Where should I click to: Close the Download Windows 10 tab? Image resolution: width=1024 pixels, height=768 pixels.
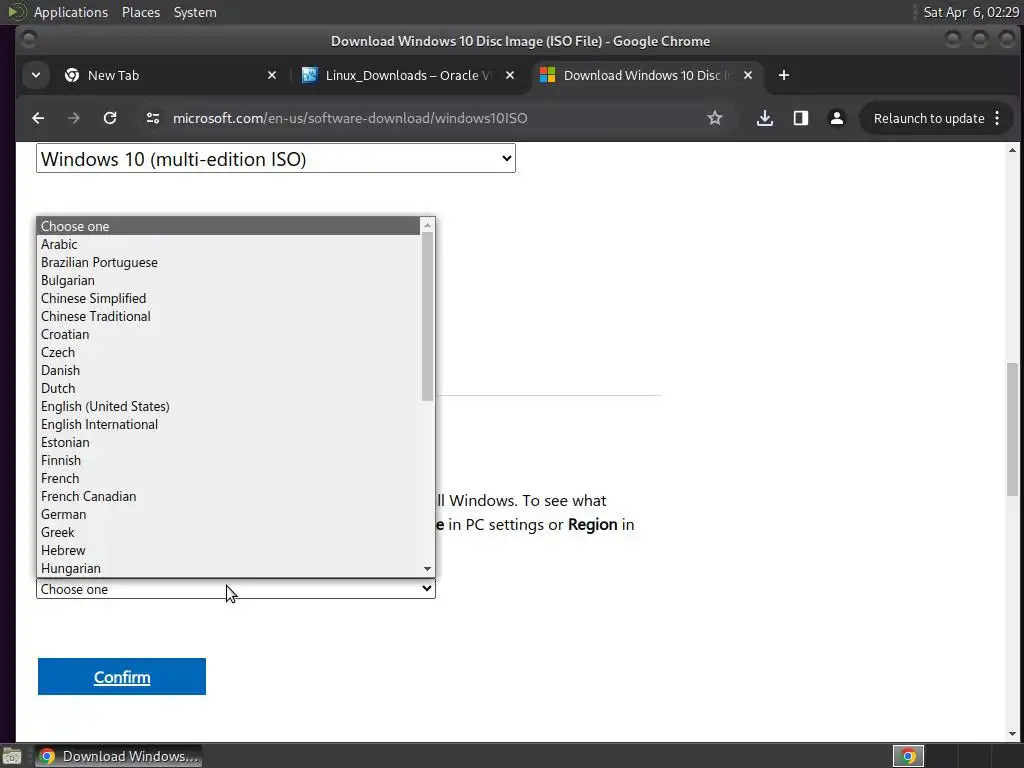[748, 75]
